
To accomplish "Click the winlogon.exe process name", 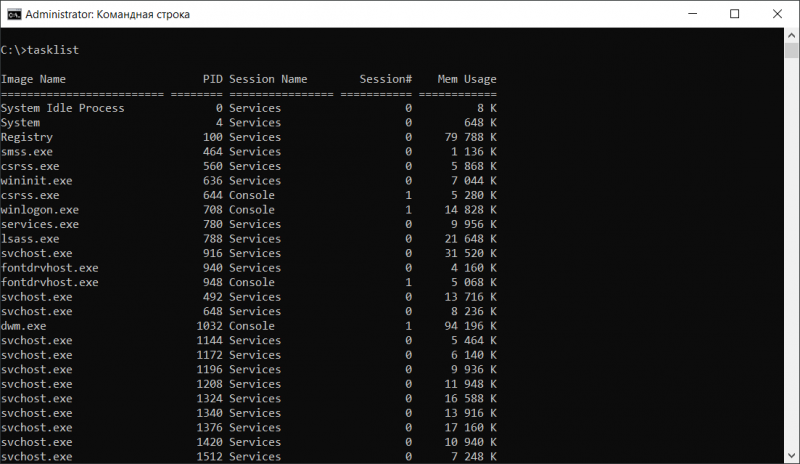I will coord(40,210).
